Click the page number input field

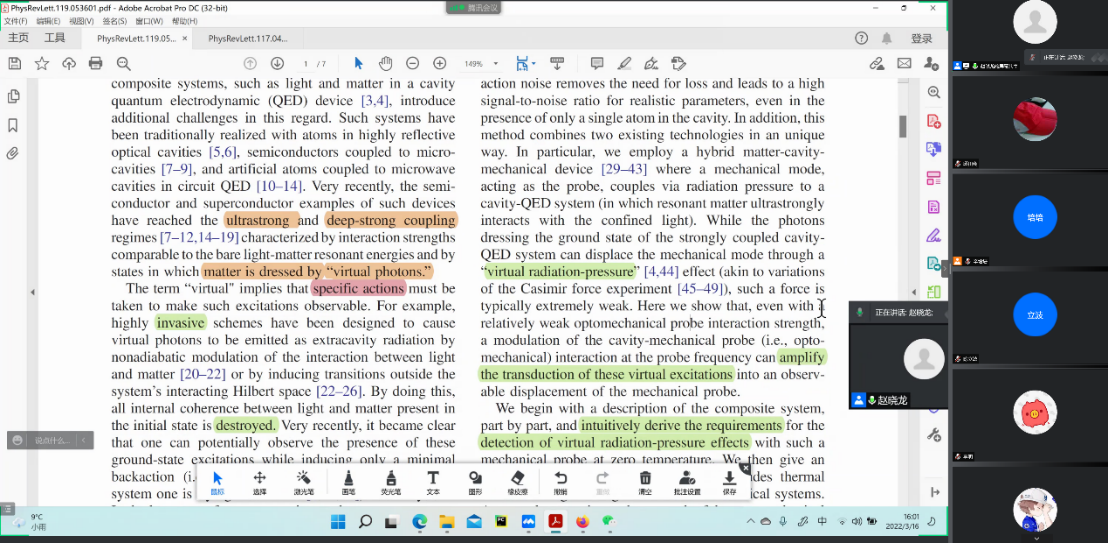(306, 64)
